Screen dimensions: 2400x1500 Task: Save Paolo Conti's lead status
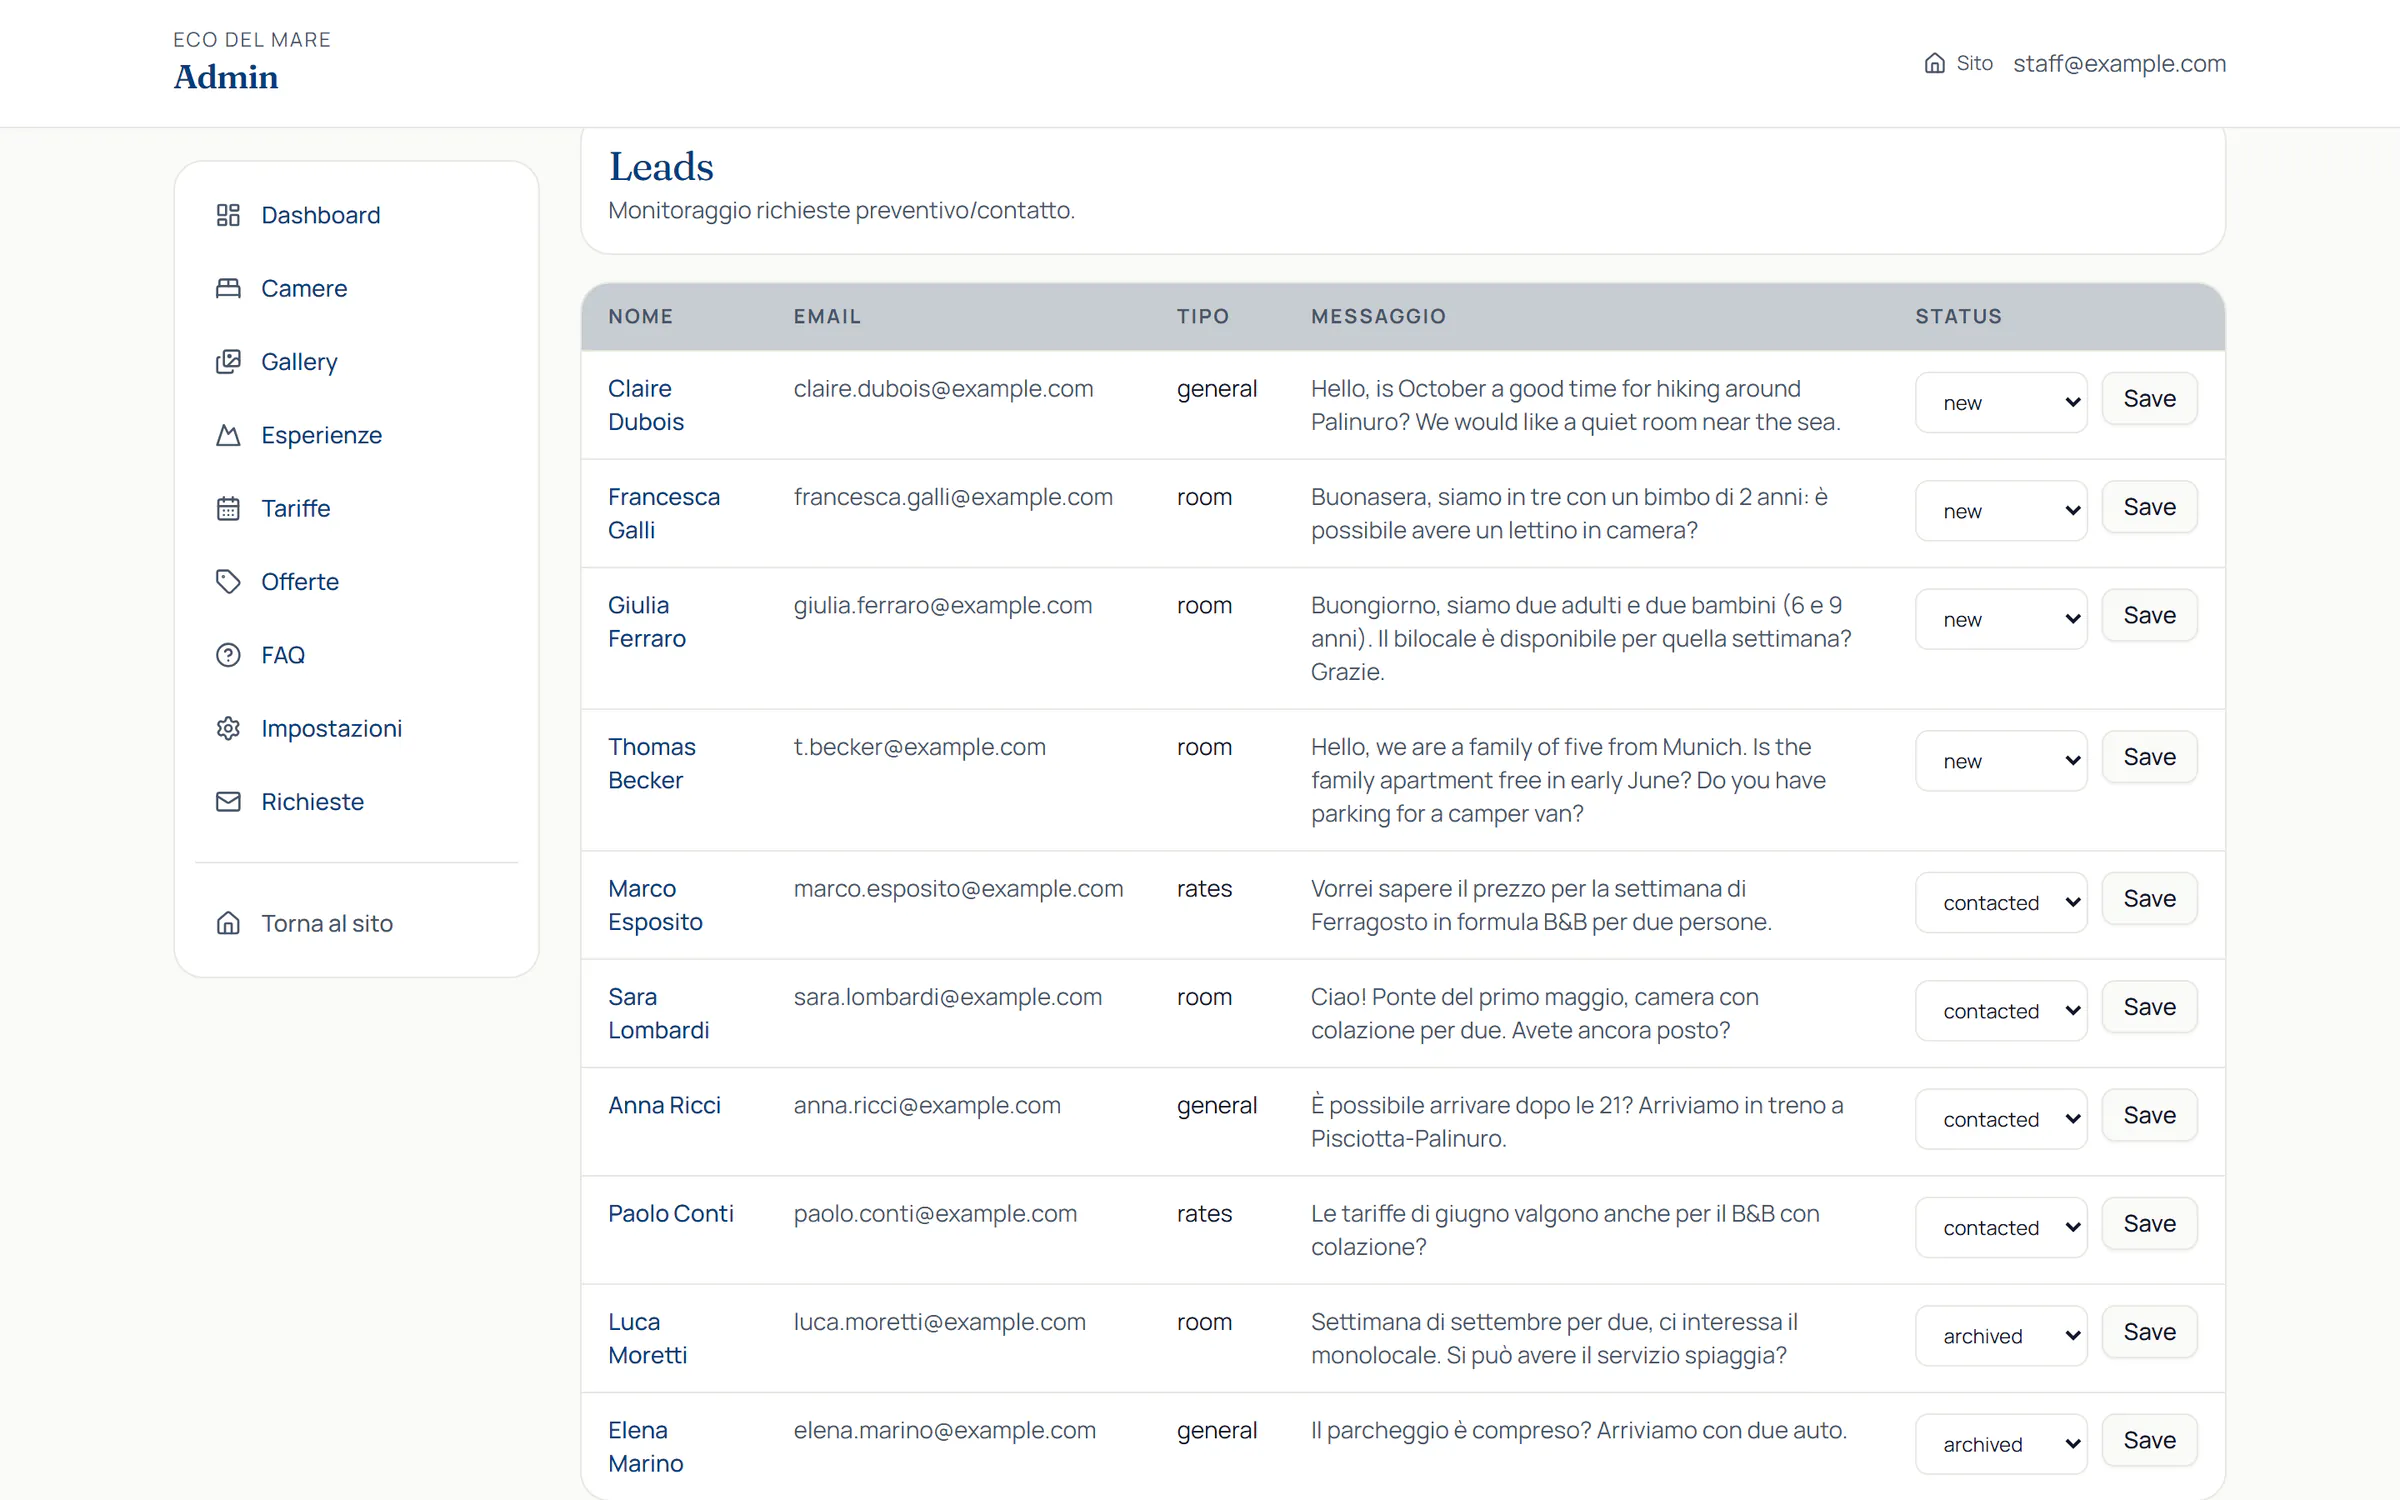click(x=2149, y=1223)
